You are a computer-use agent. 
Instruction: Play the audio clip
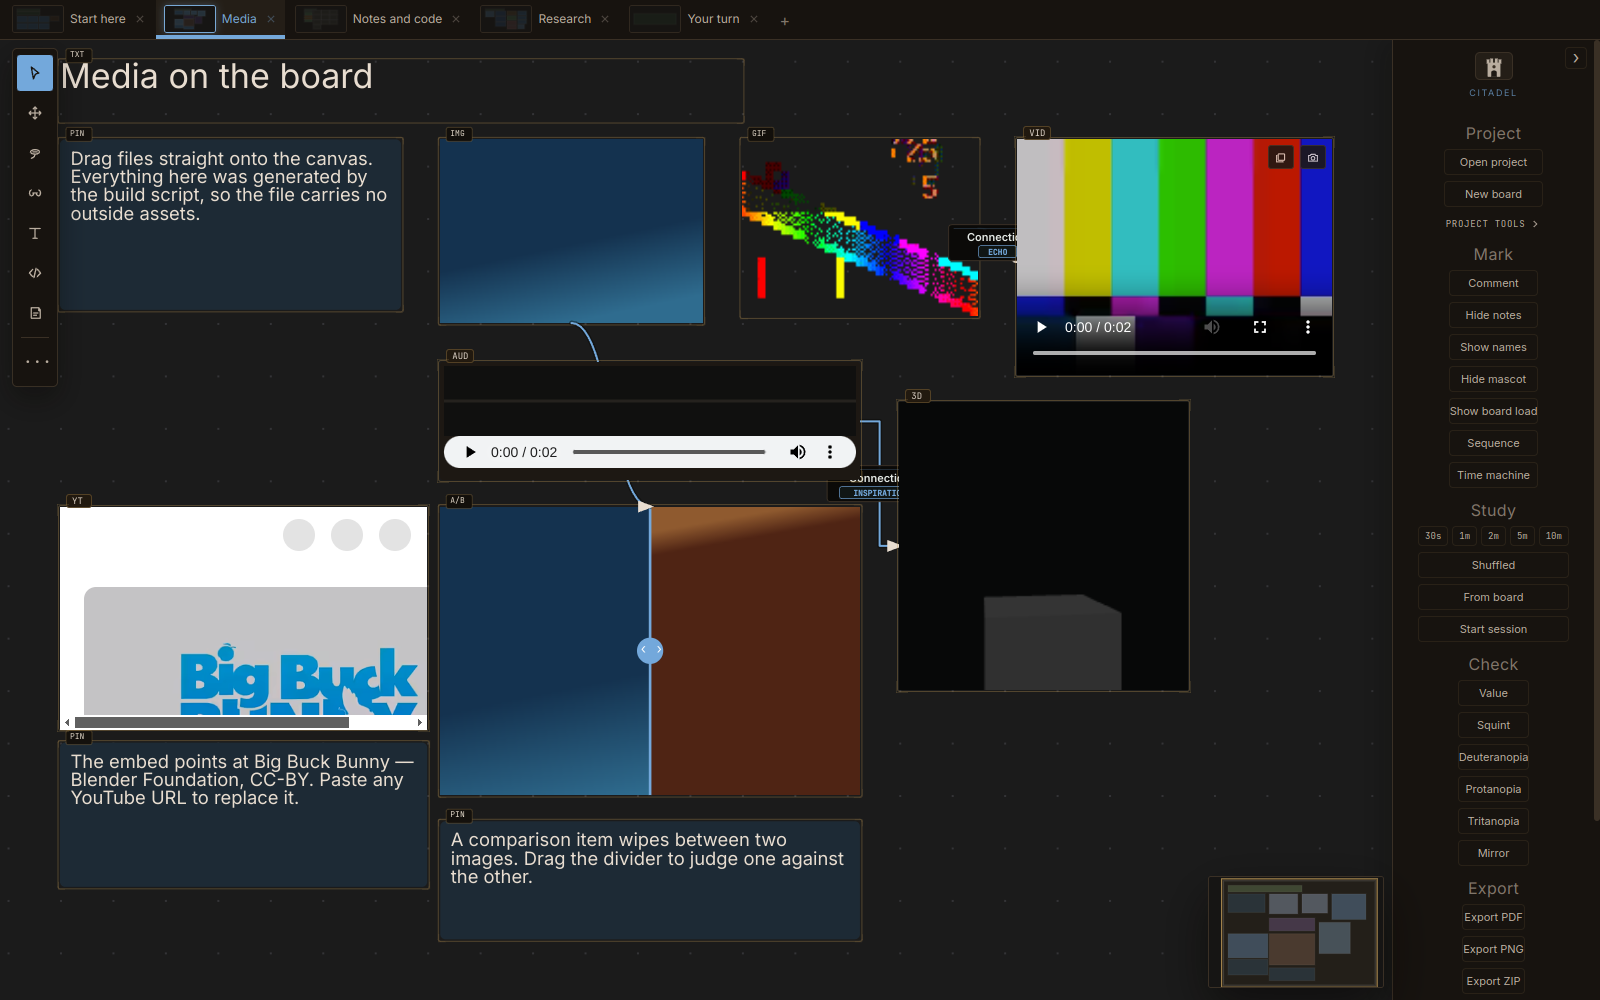470,452
